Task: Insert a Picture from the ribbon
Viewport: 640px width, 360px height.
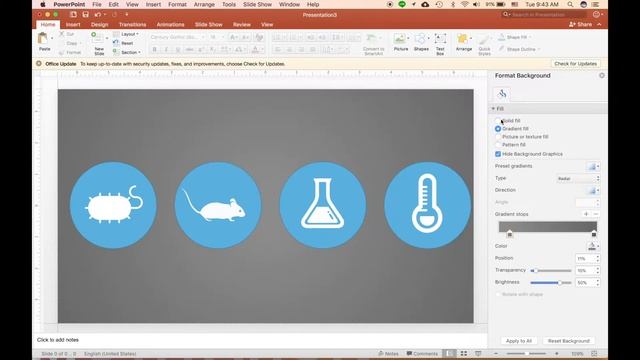Action: (400, 39)
